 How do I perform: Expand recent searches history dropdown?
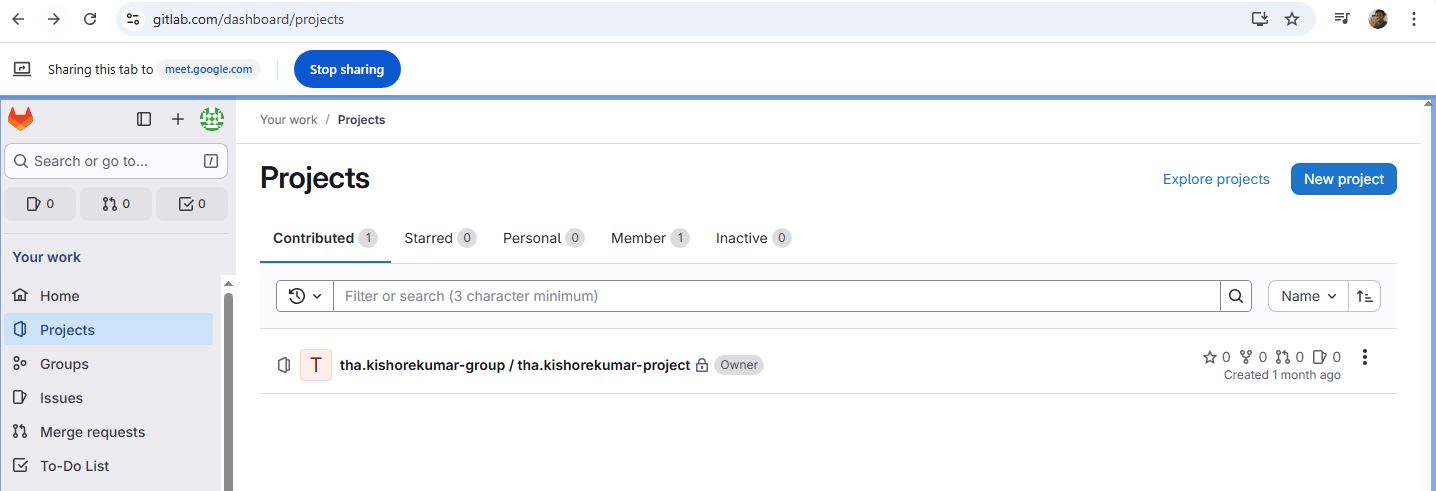(x=305, y=296)
